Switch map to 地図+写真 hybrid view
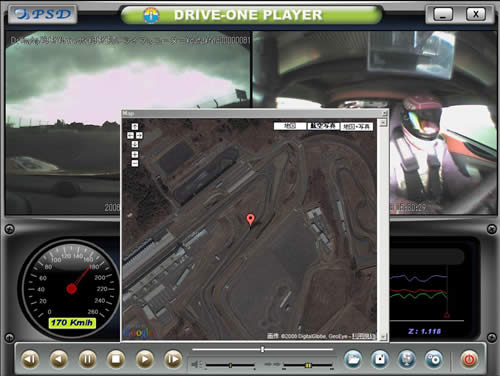500x376 pixels. (356, 126)
